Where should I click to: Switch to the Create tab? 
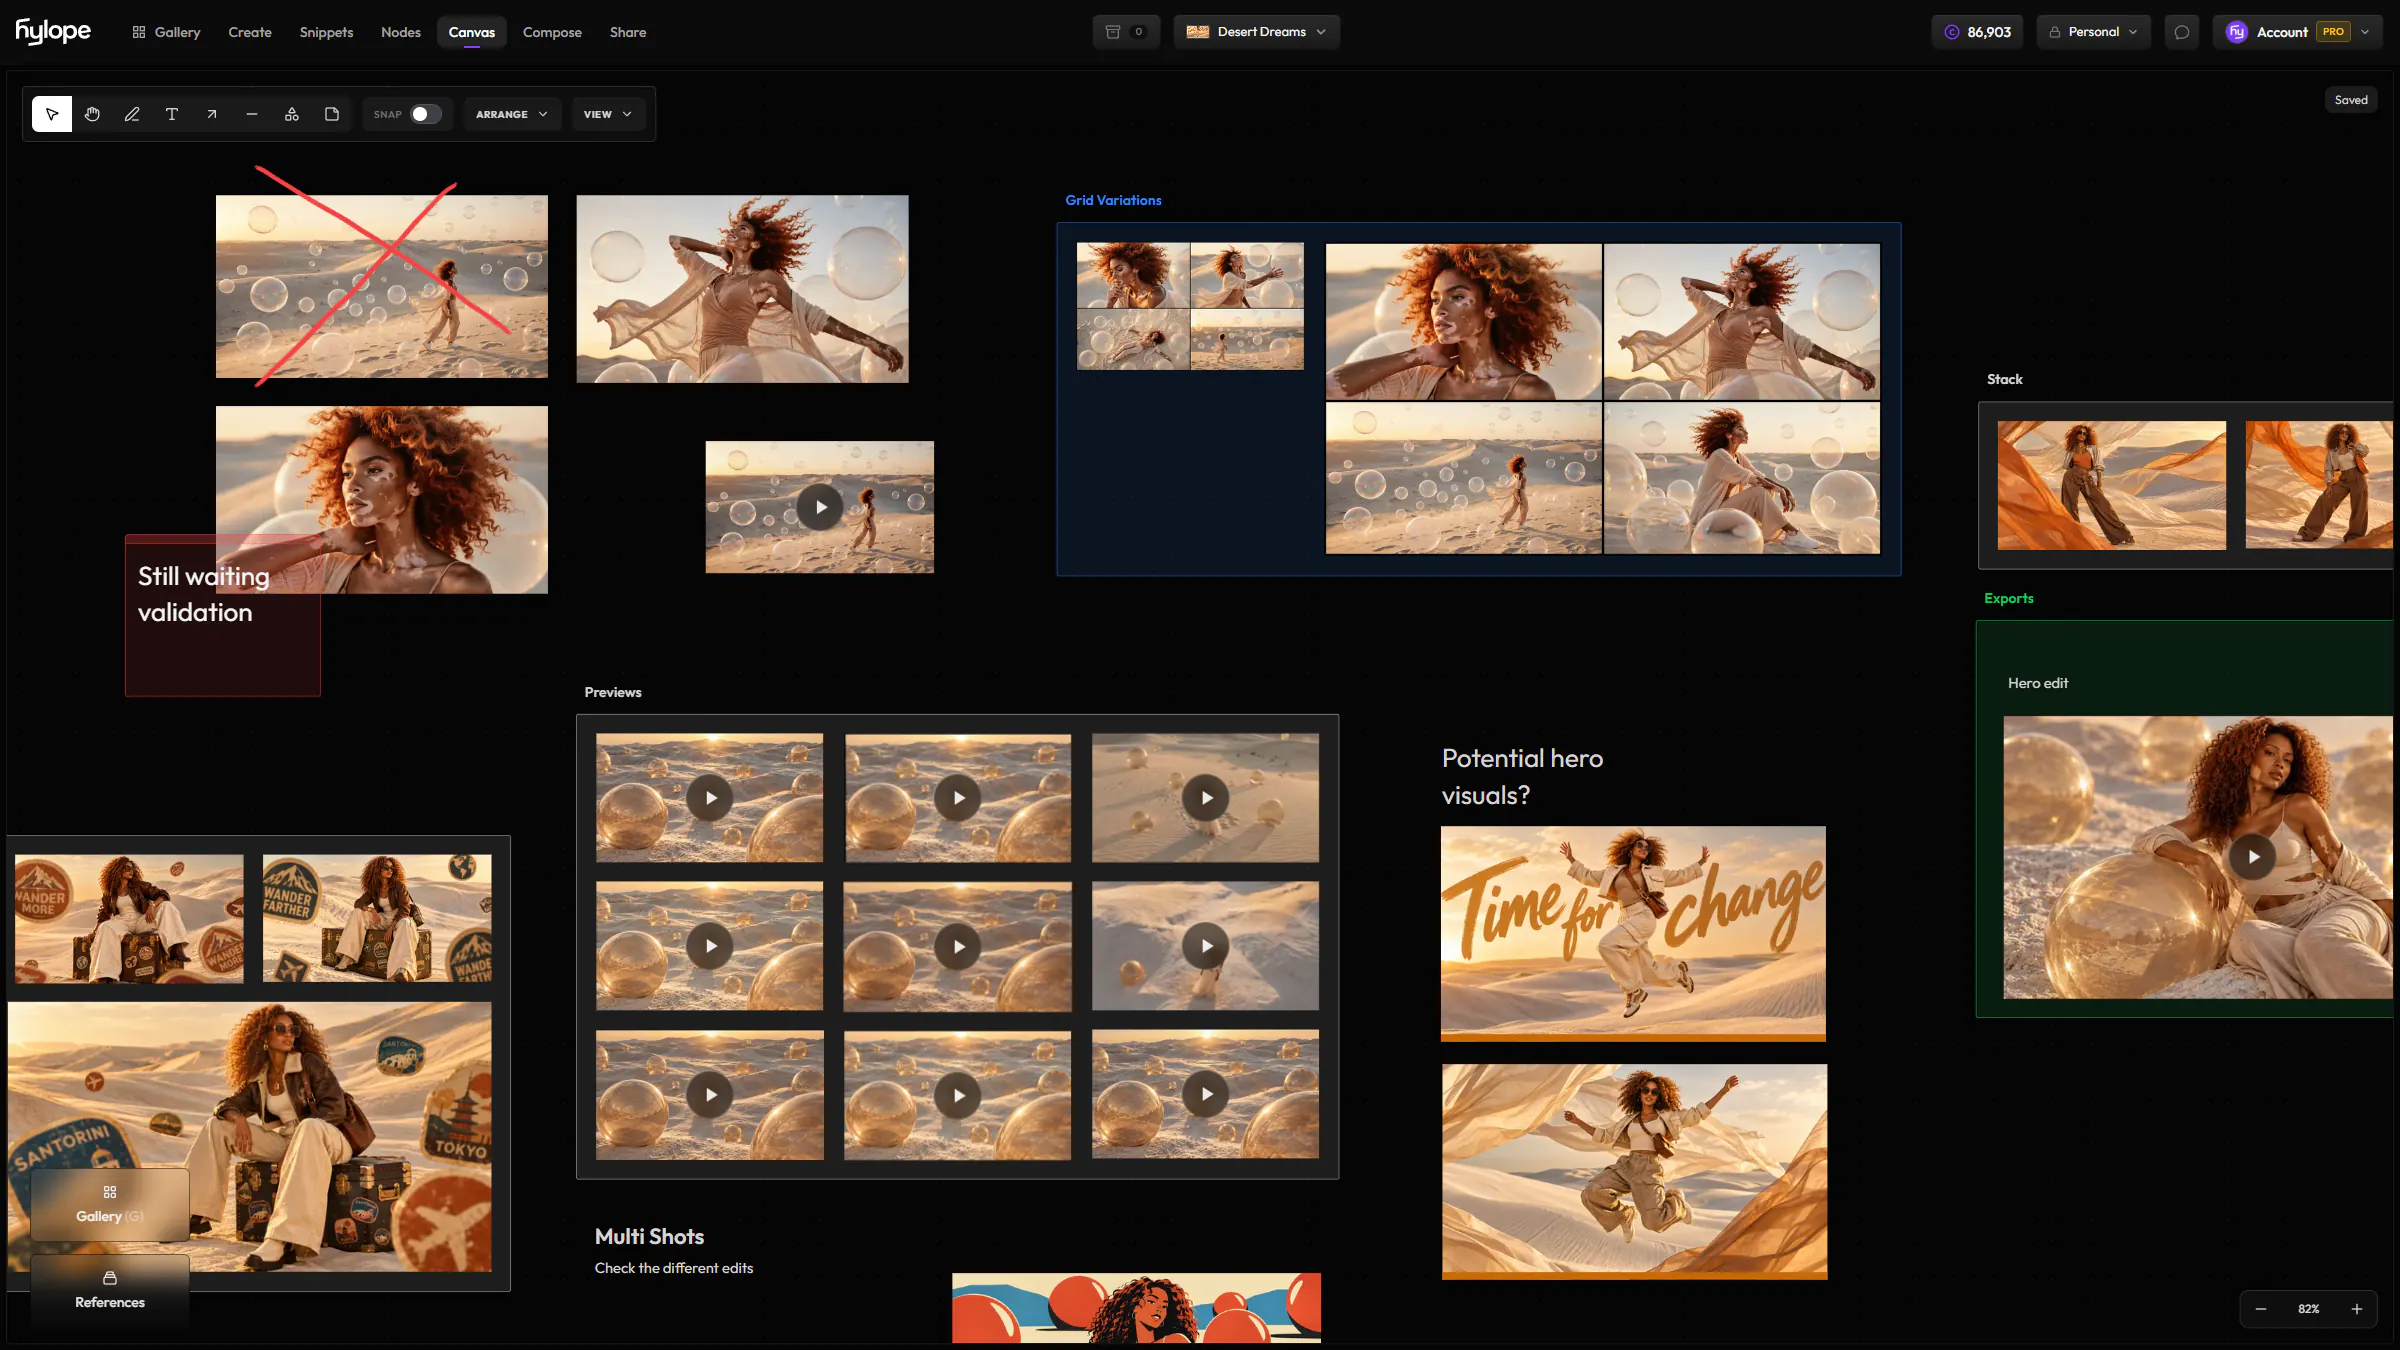(250, 32)
